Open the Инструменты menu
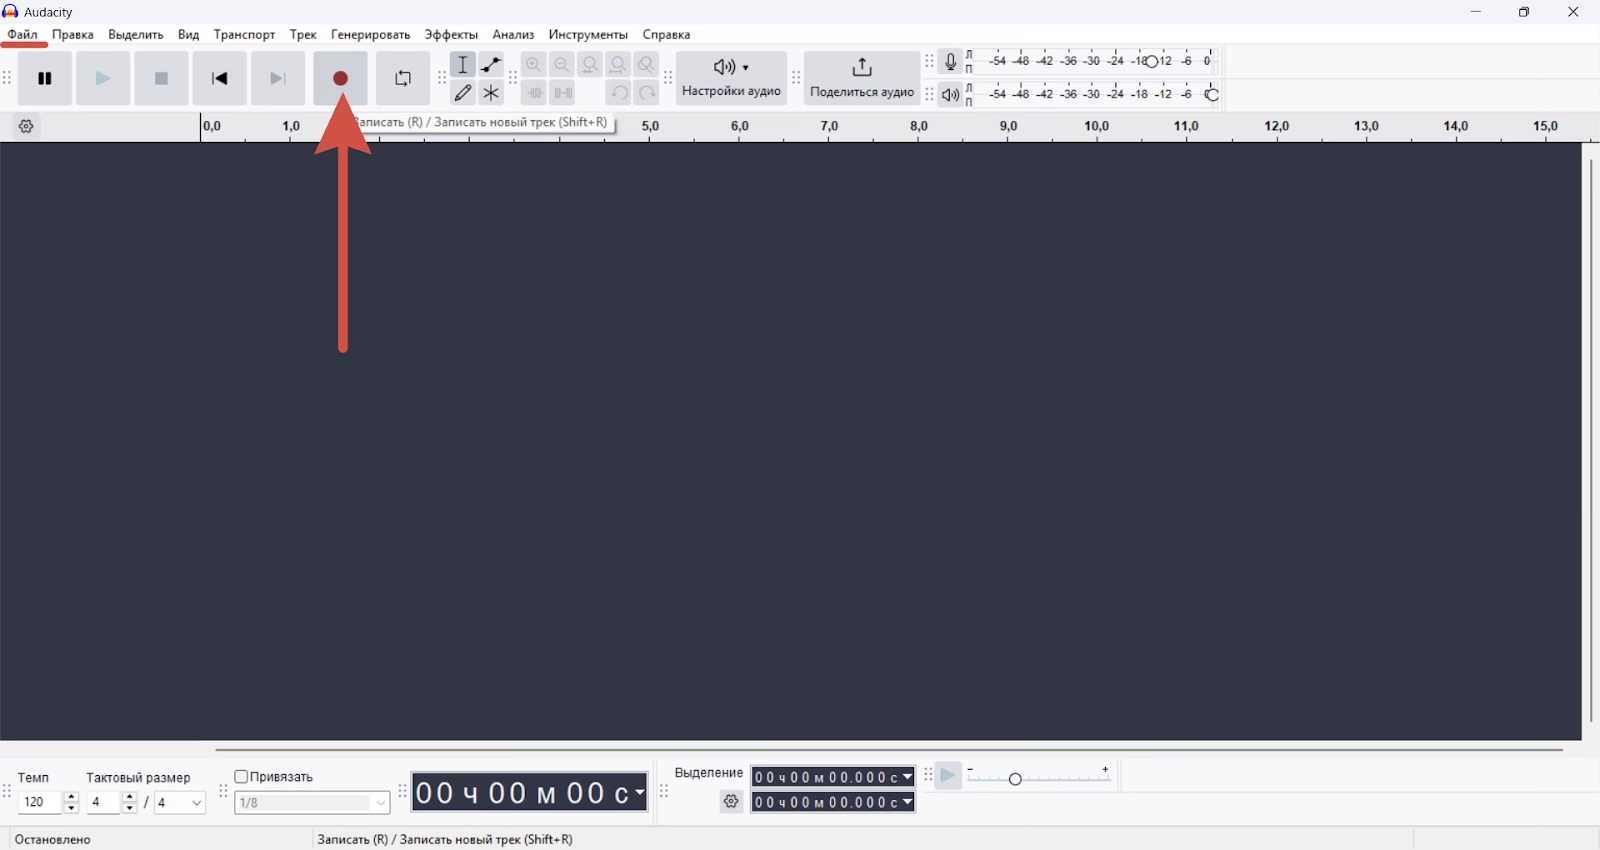 point(588,35)
